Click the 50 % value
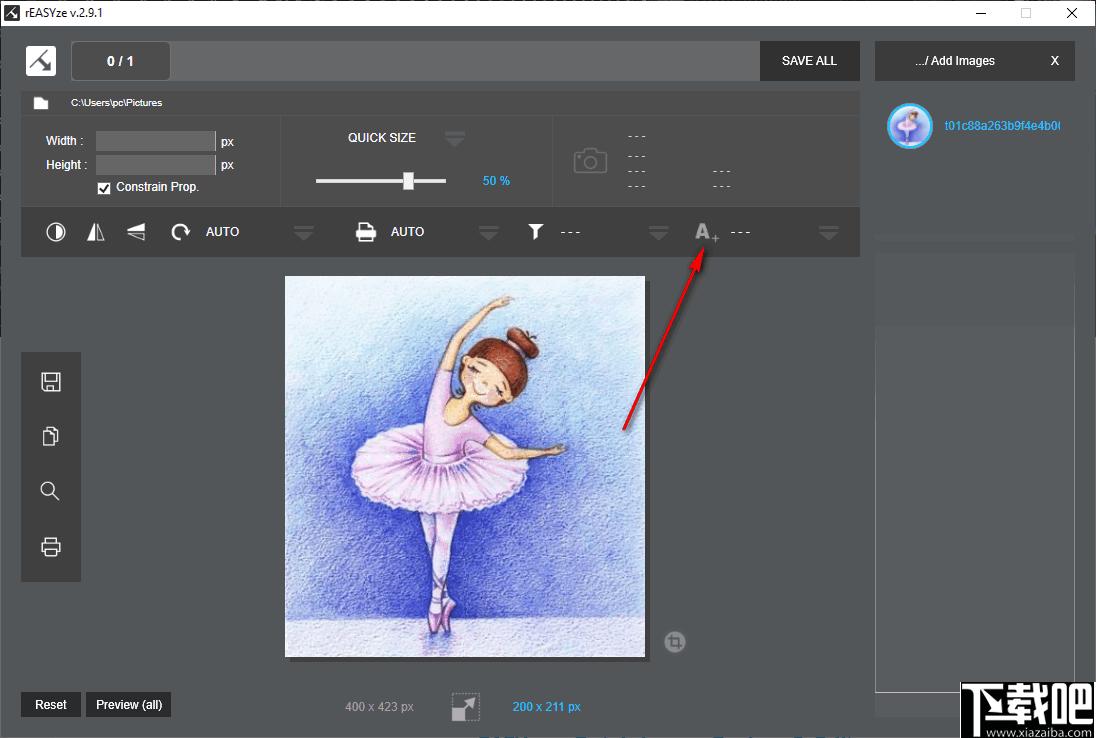Viewport: 1096px width, 738px height. [496, 181]
